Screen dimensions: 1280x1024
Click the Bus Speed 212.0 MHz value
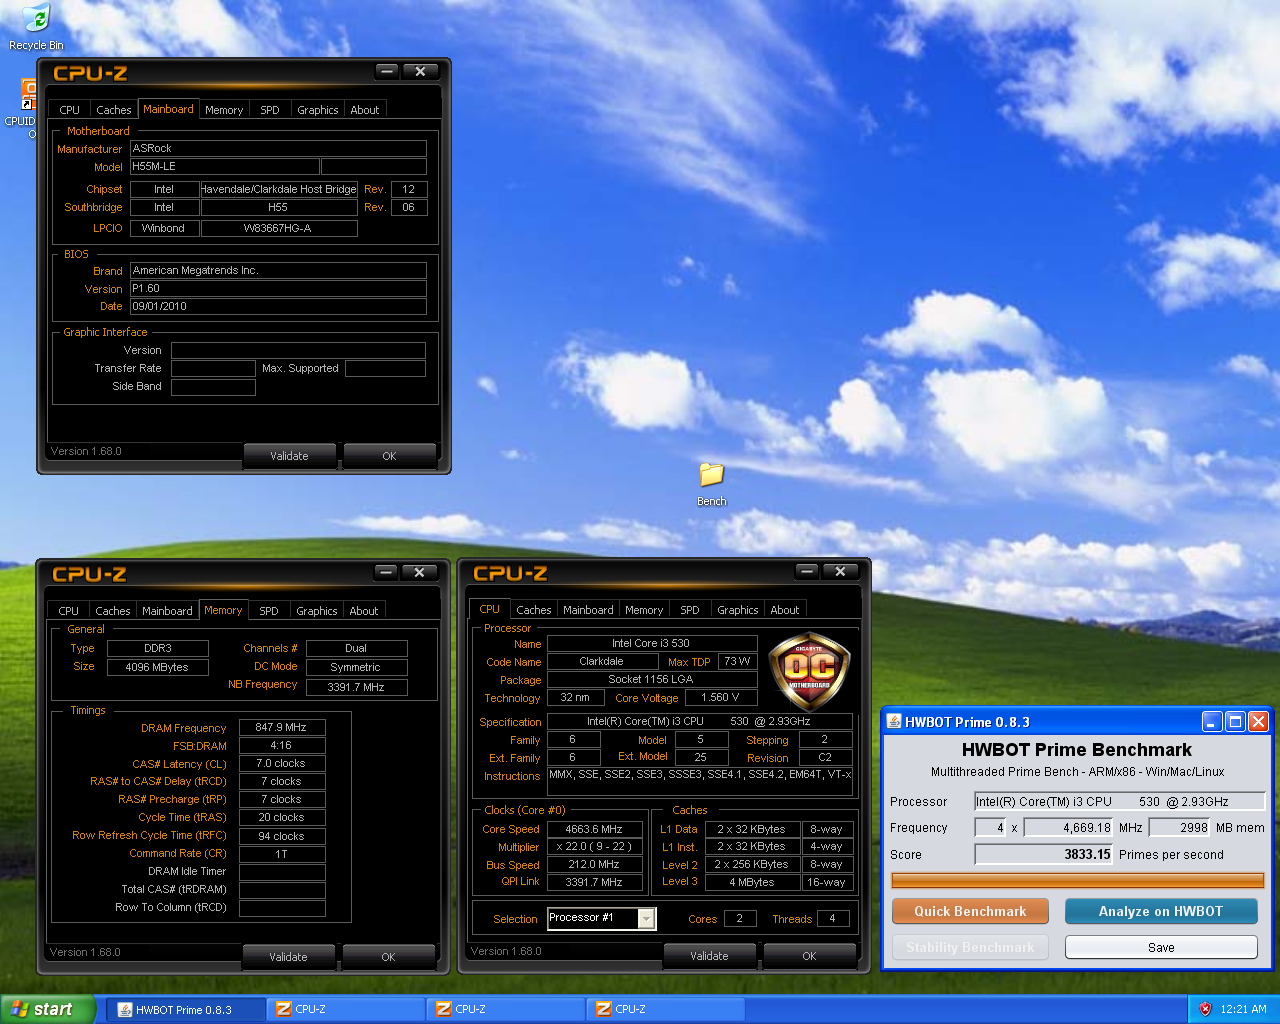(594, 865)
